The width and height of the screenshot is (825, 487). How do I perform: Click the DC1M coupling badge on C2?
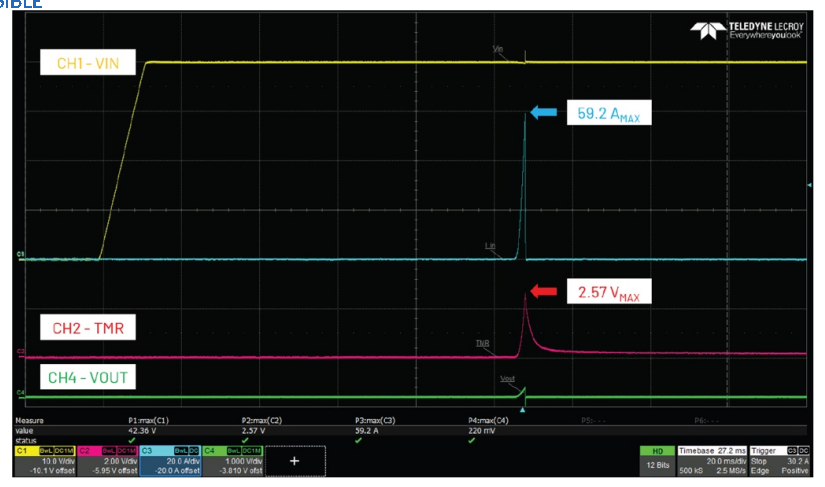[127, 451]
